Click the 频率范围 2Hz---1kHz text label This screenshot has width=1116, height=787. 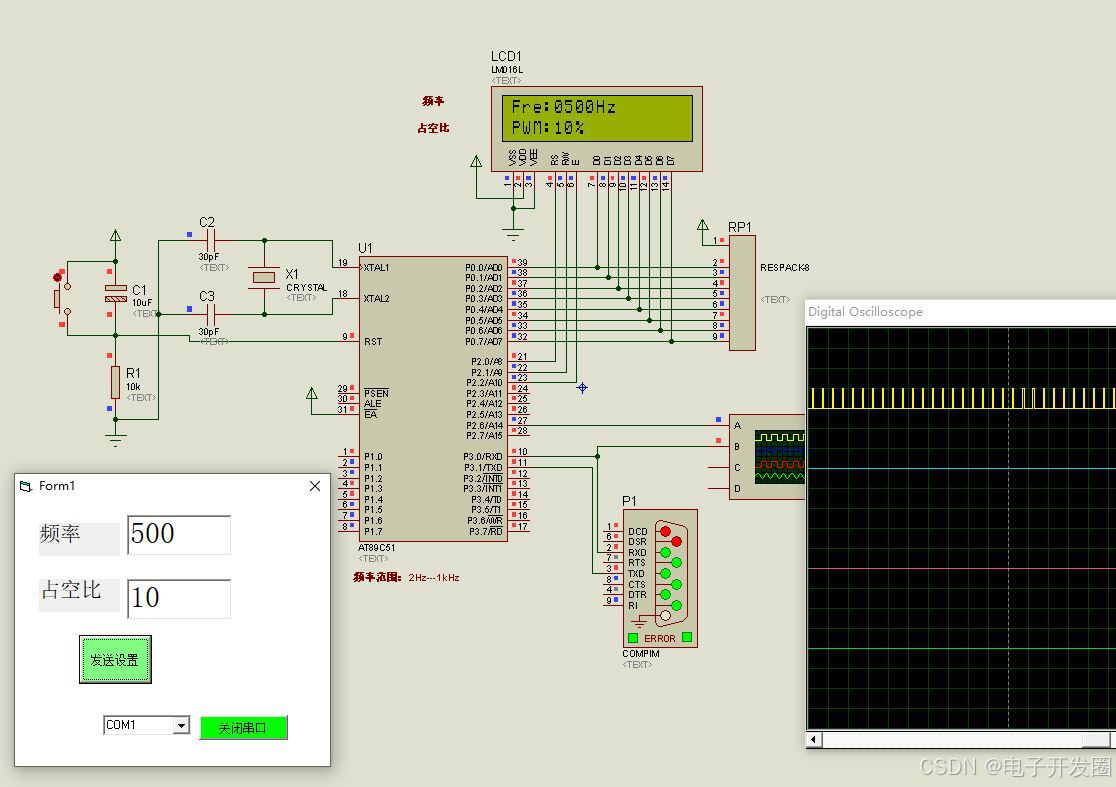coord(406,577)
